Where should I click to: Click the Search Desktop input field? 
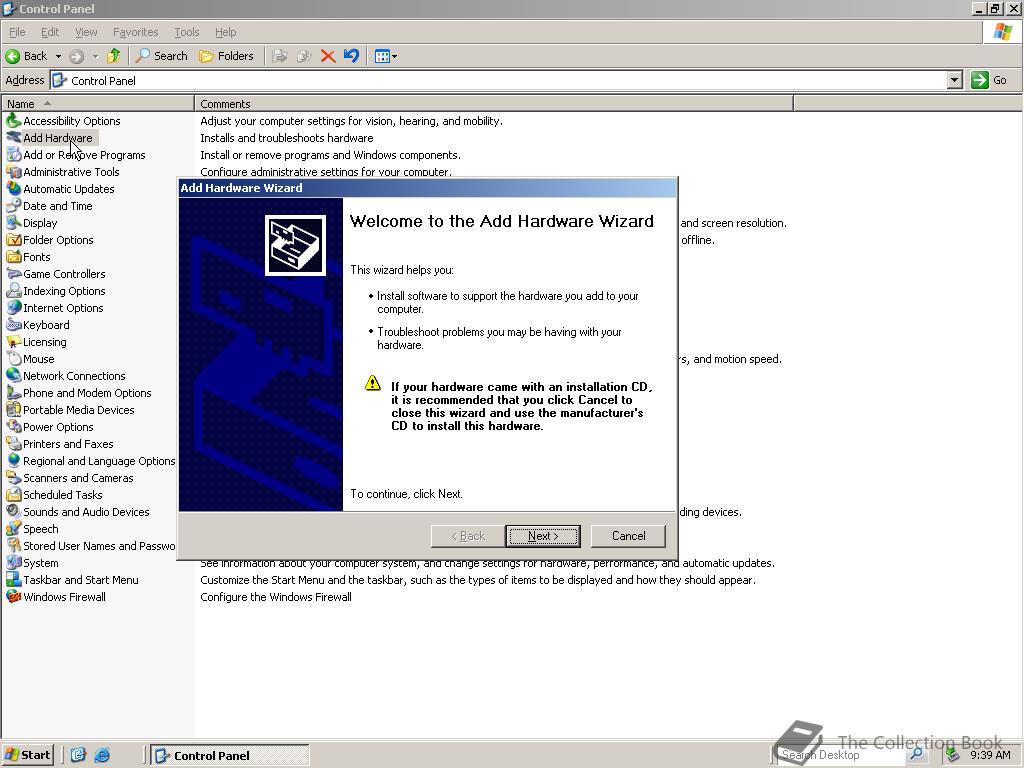(x=840, y=755)
